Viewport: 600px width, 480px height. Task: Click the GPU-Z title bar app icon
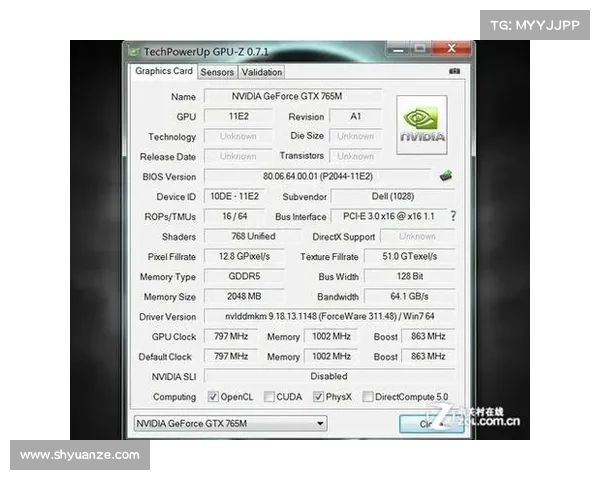(134, 50)
